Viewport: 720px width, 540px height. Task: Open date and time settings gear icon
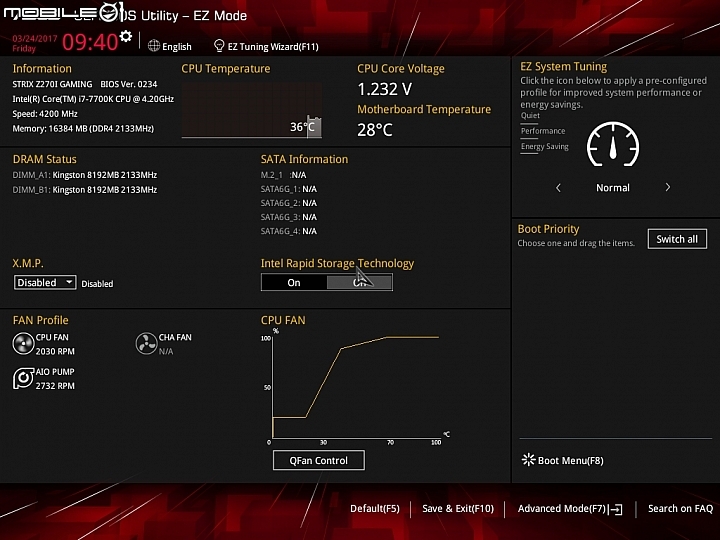pos(125,36)
